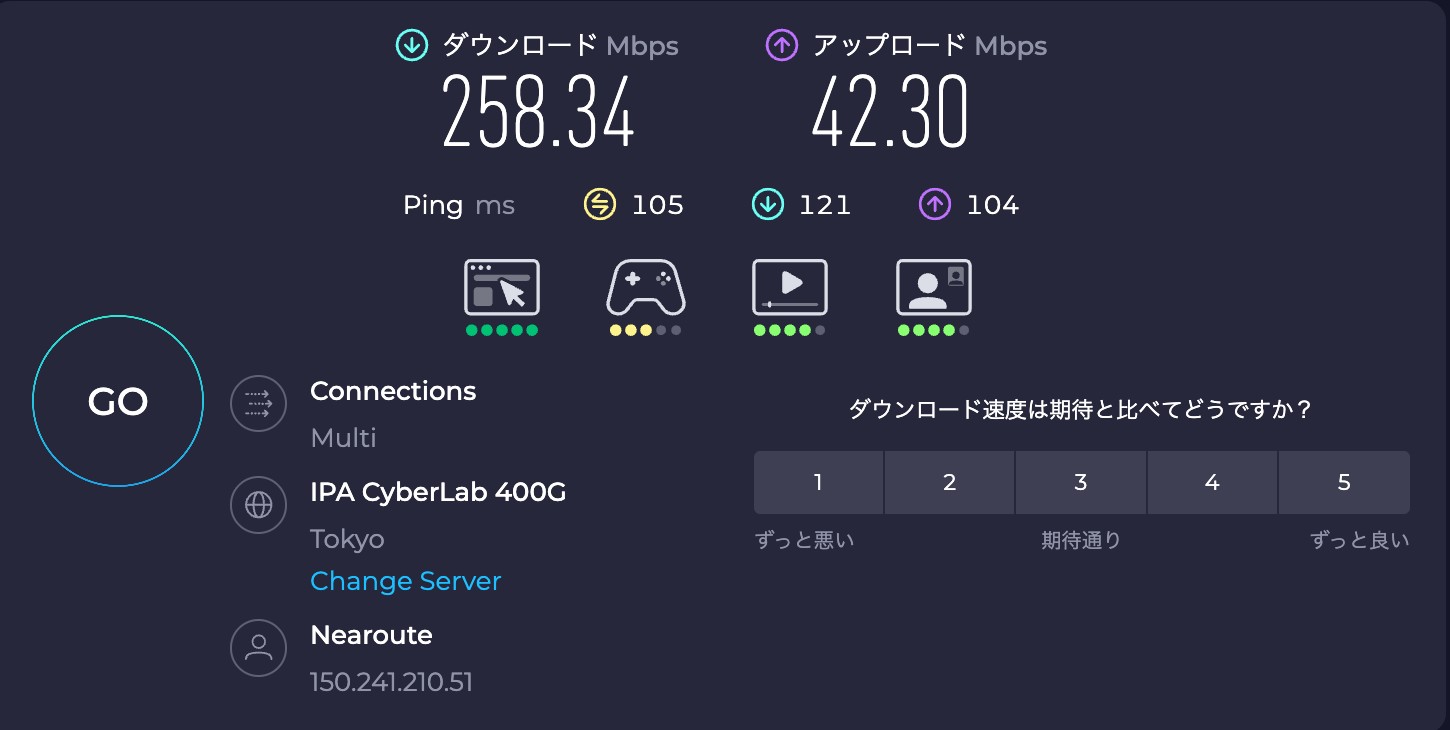Click the user icon beside Nearoute
Viewport: 1450px width, 730px height.
click(259, 647)
